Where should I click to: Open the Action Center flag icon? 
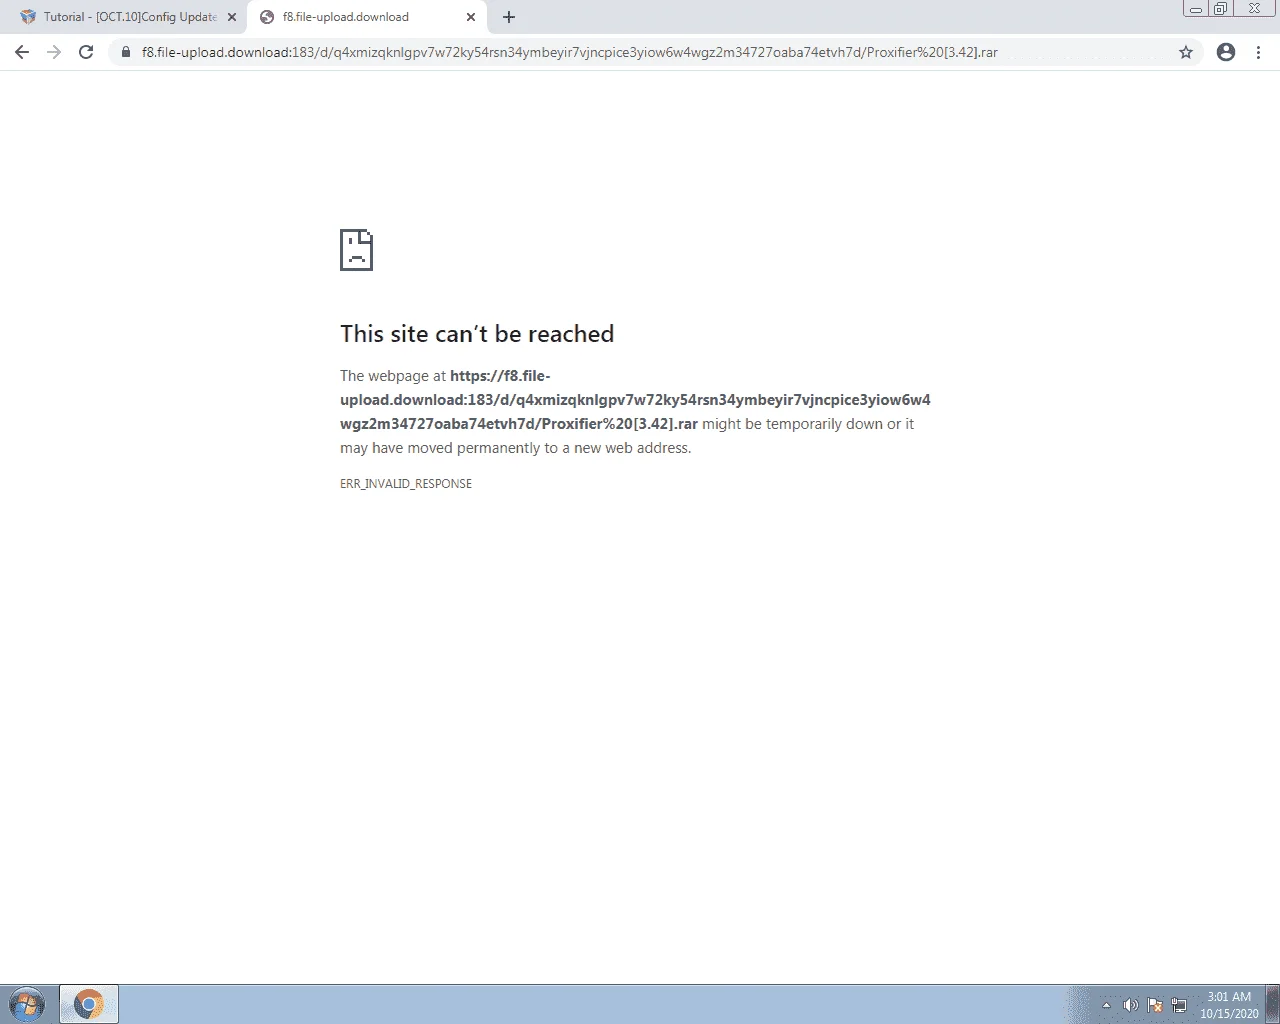coord(1155,1005)
